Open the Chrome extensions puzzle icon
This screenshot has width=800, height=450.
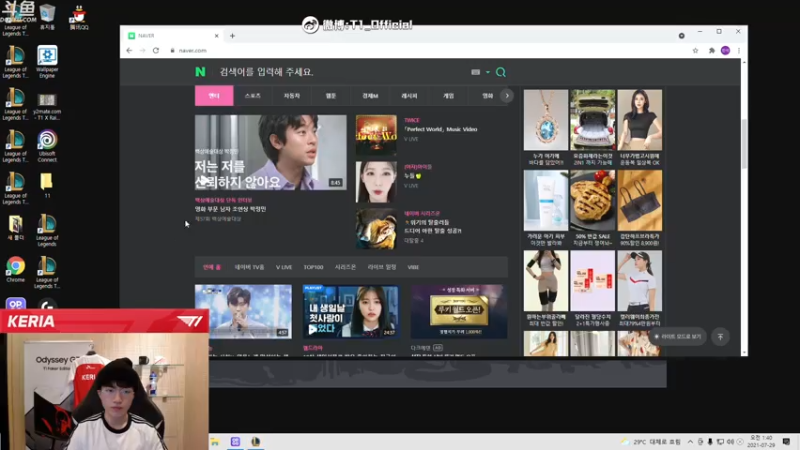point(712,51)
